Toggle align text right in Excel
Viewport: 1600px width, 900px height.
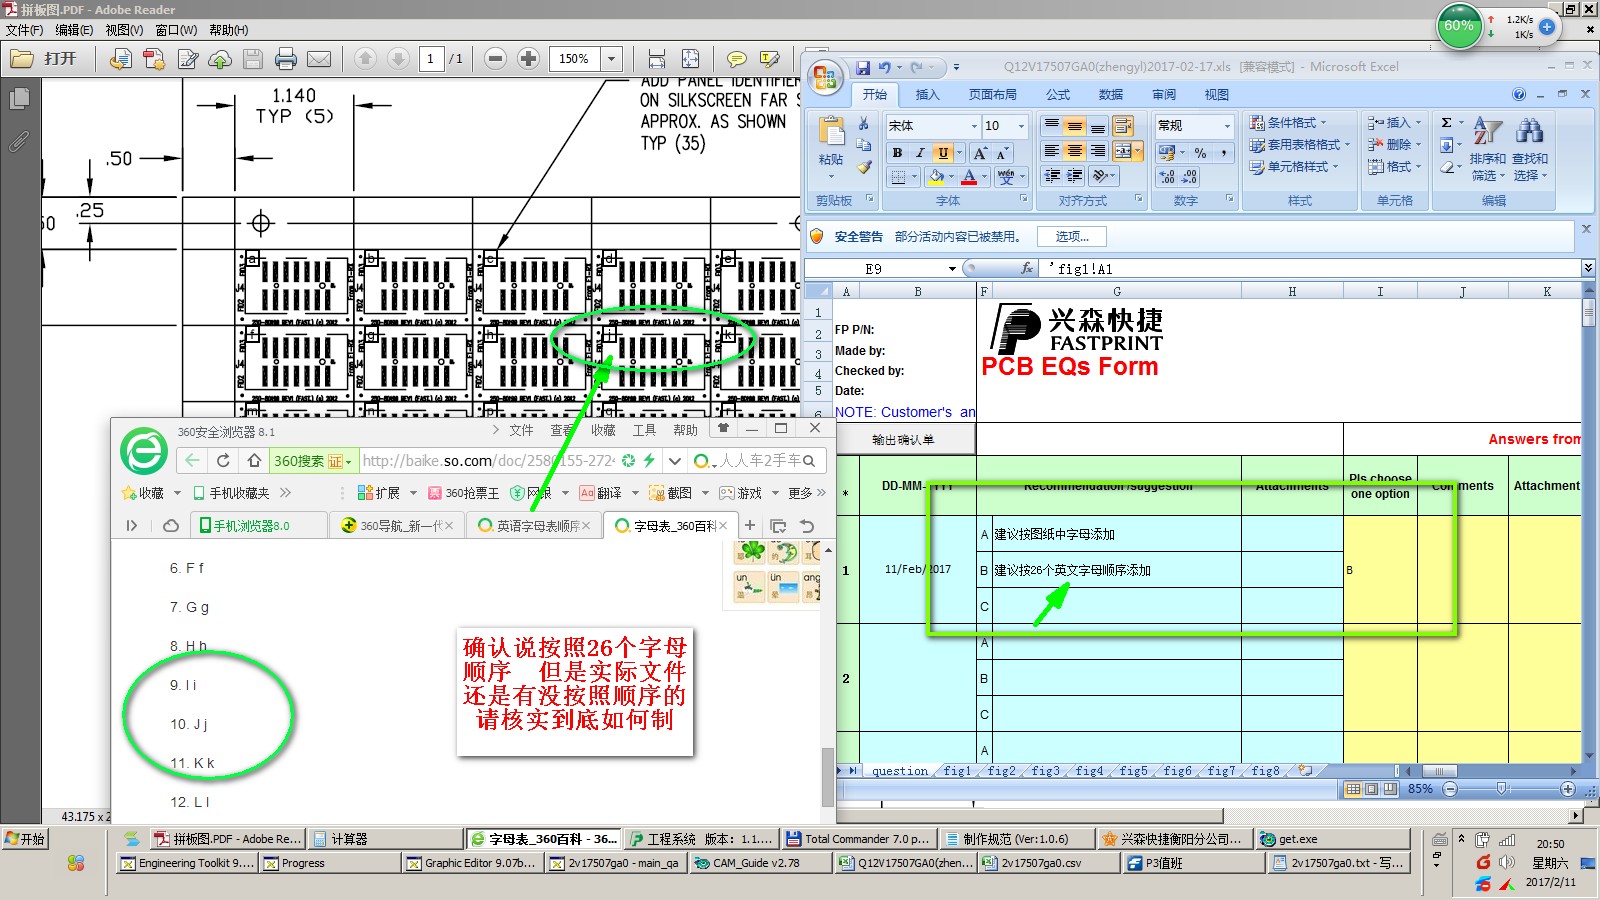coord(1097,151)
